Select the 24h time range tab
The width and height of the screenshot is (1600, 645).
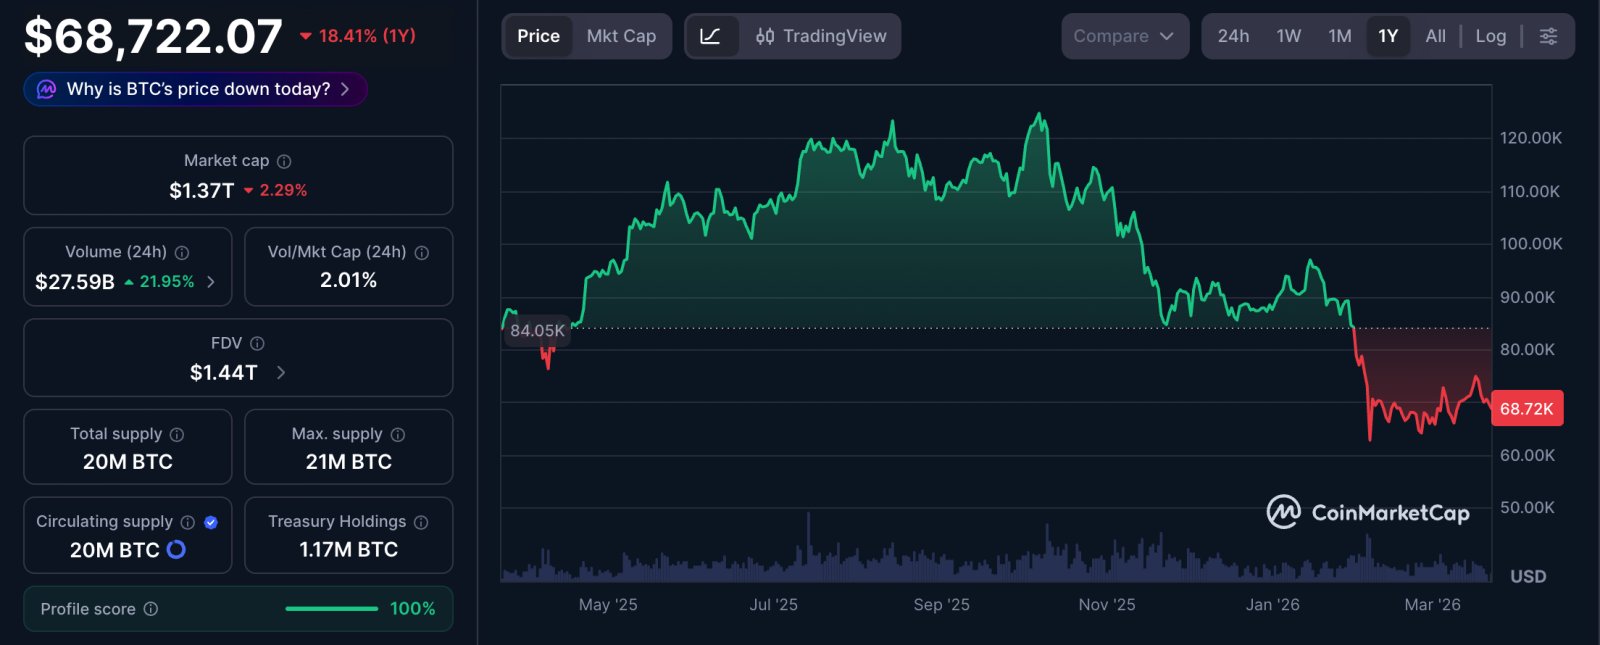[x=1235, y=35]
